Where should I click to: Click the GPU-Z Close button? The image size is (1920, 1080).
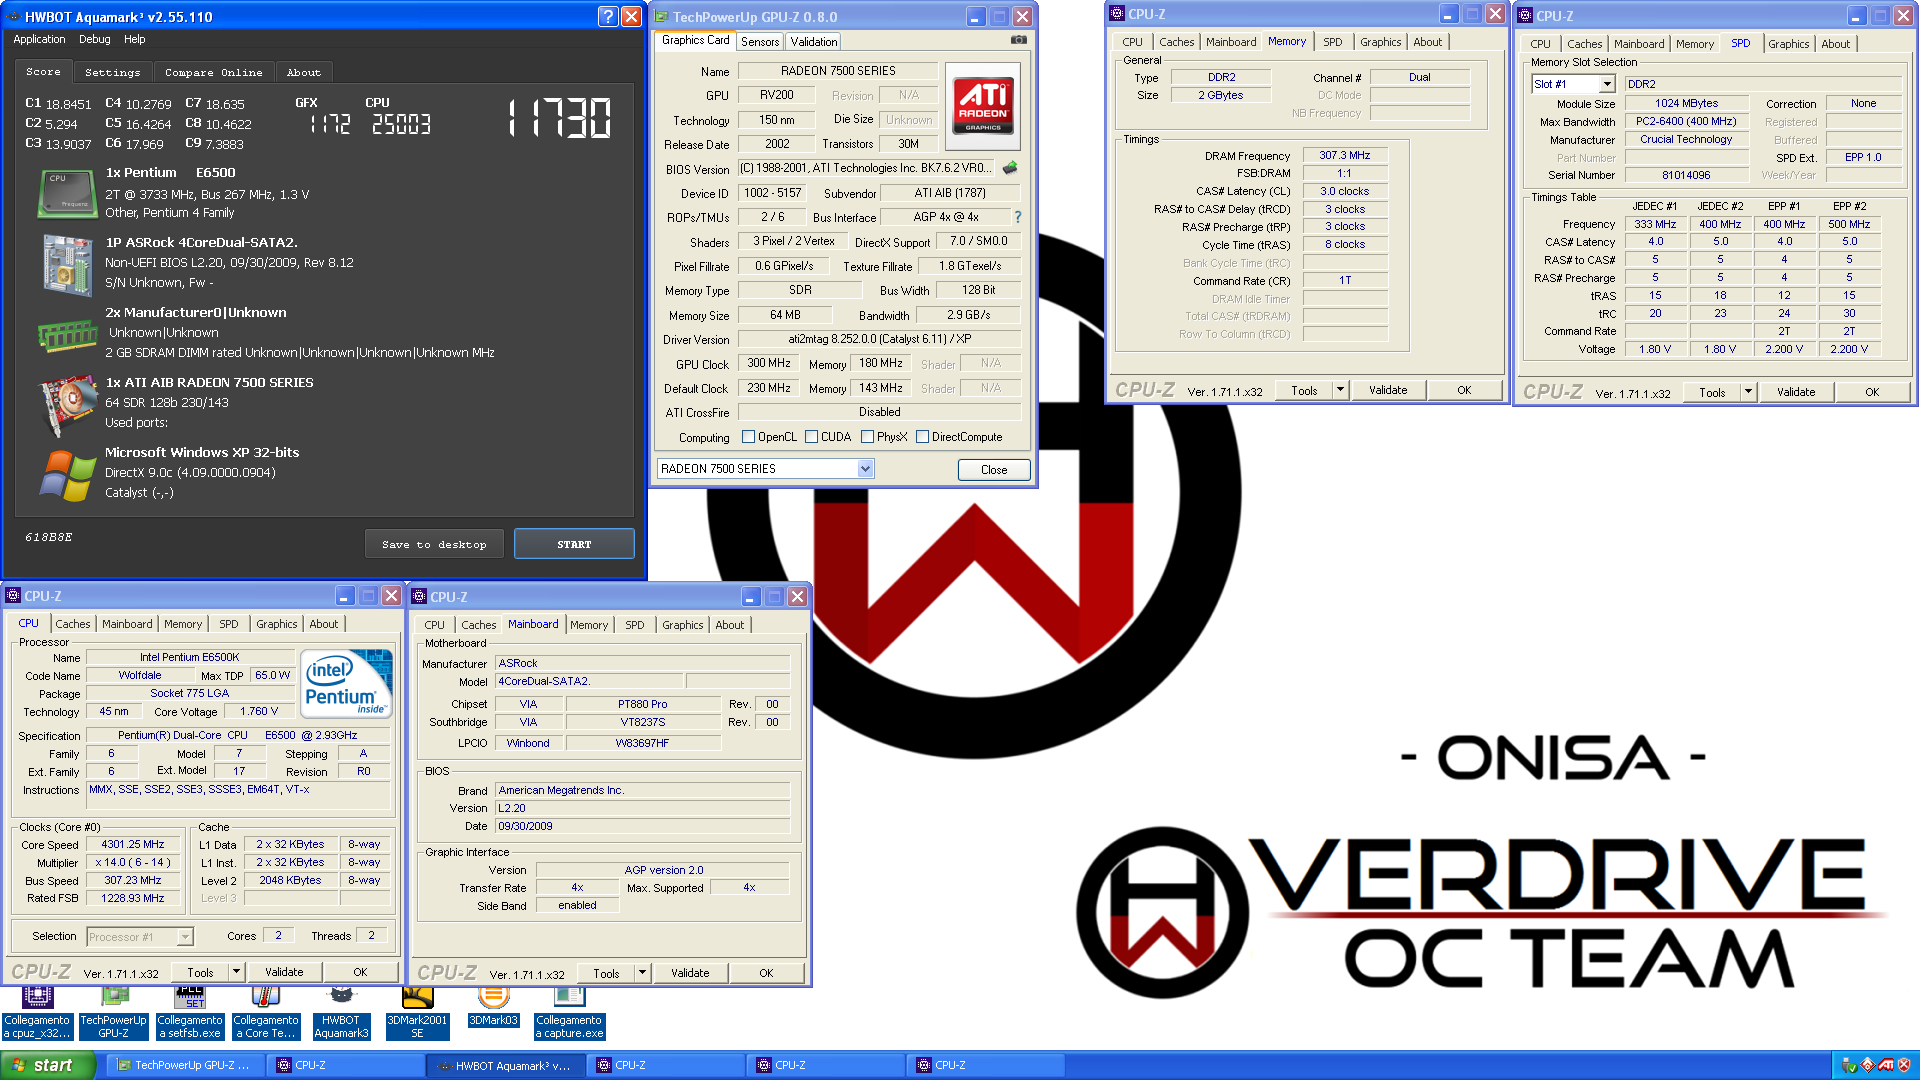pos(994,470)
